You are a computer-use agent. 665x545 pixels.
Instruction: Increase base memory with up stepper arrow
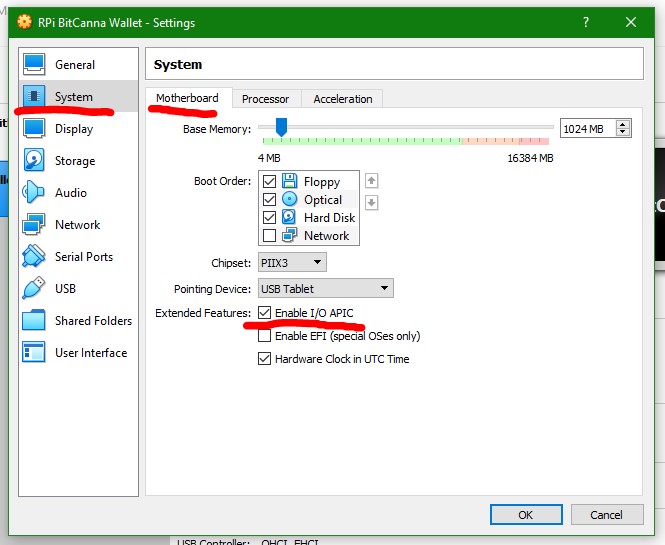pos(623,125)
